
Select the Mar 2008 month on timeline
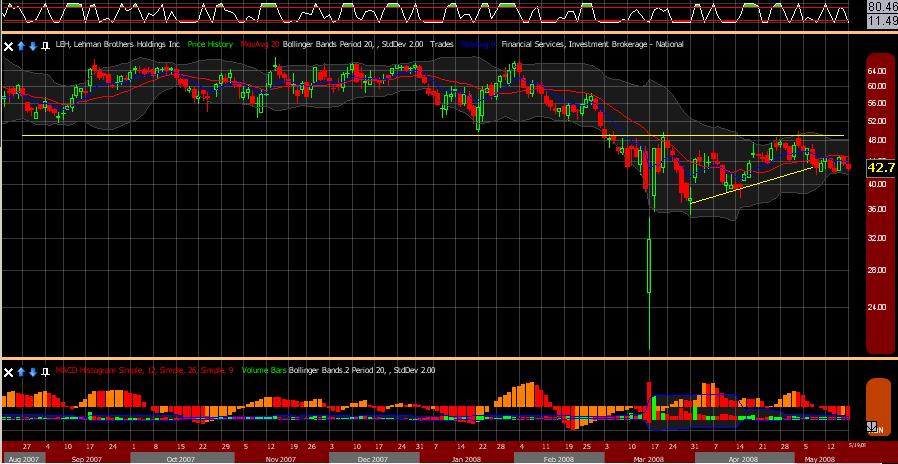(652, 458)
